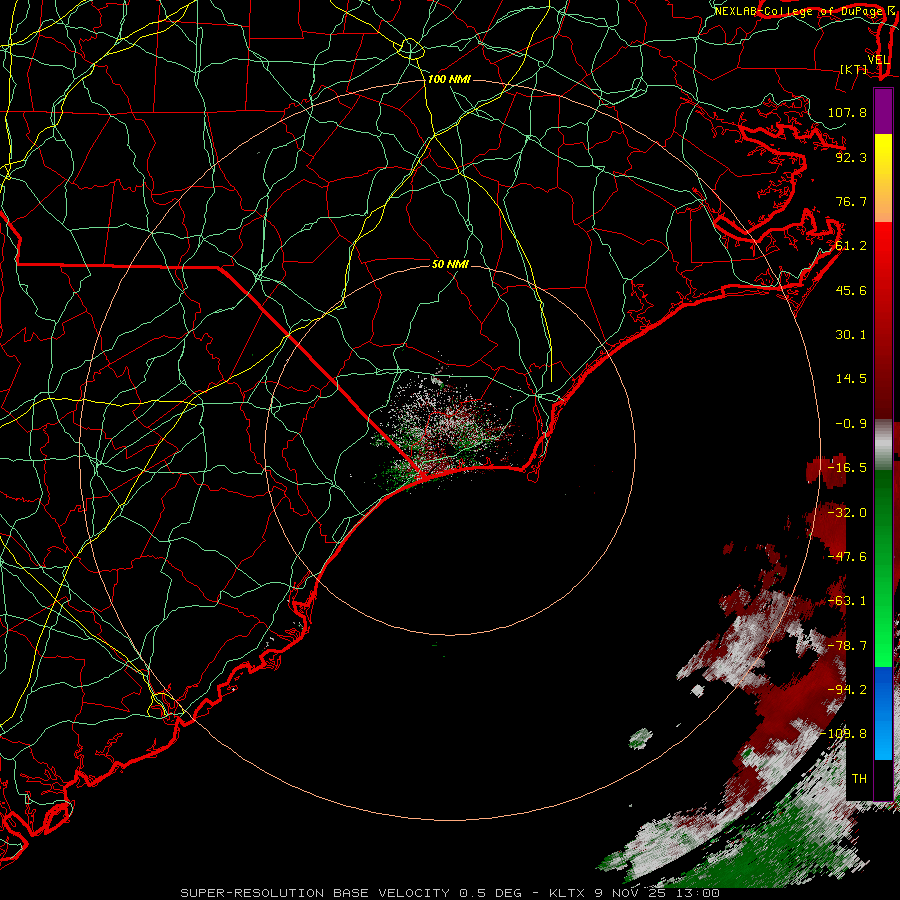Pick the purple band of the color scale
900x900 pixels.
[883, 111]
